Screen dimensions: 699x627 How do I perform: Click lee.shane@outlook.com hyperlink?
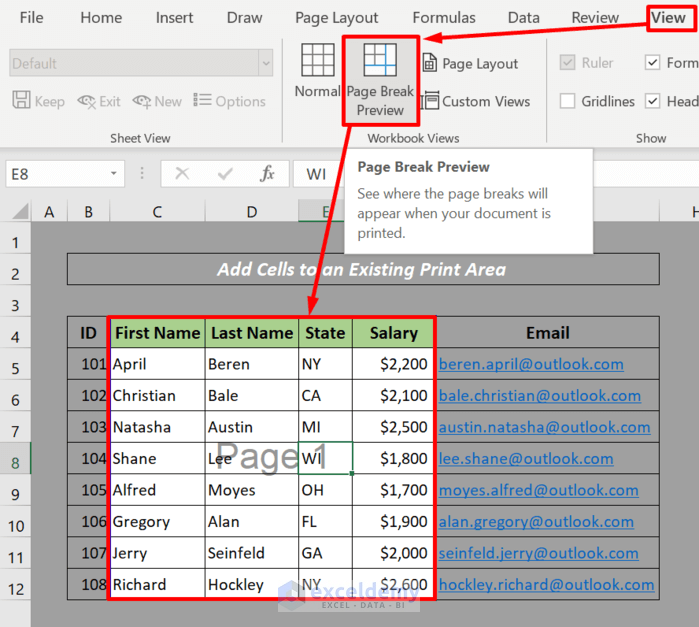(526, 459)
